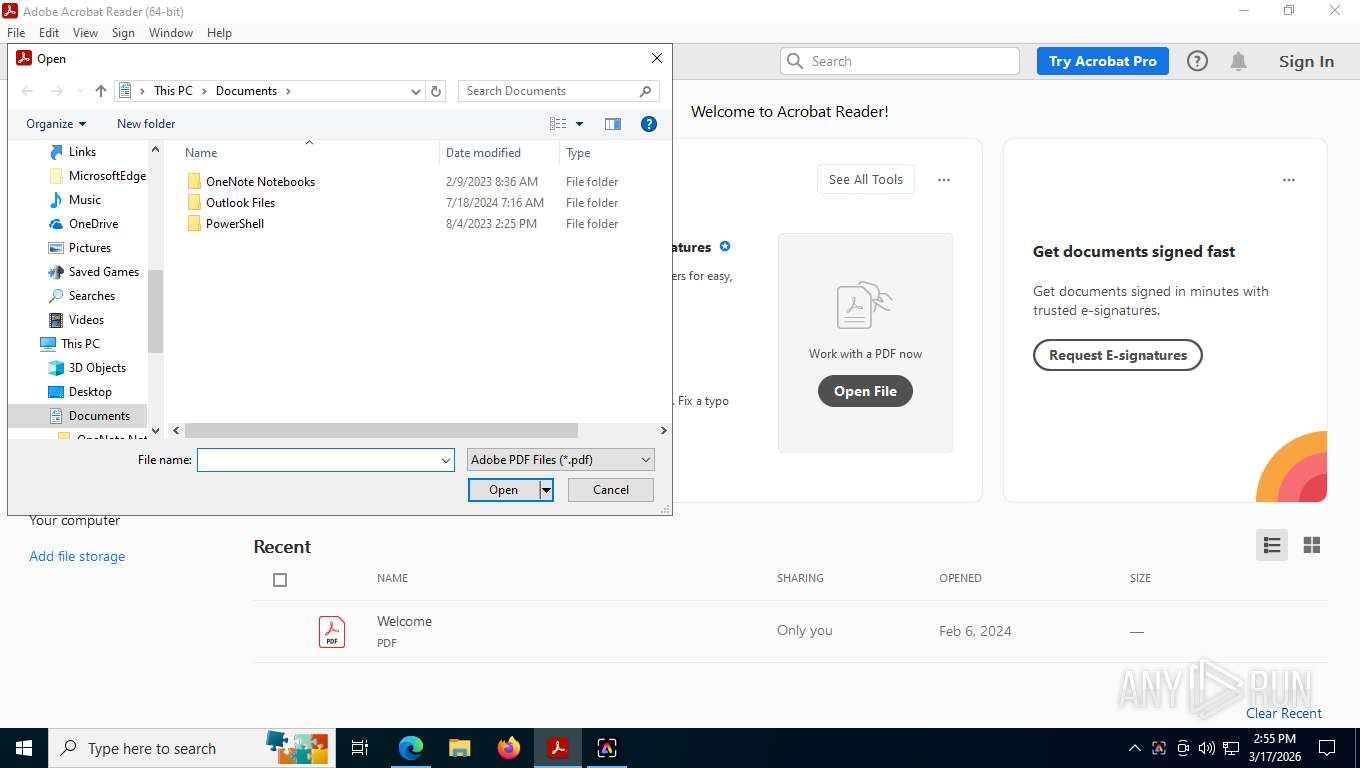Select the Outlook Files folder

[x=240, y=203]
